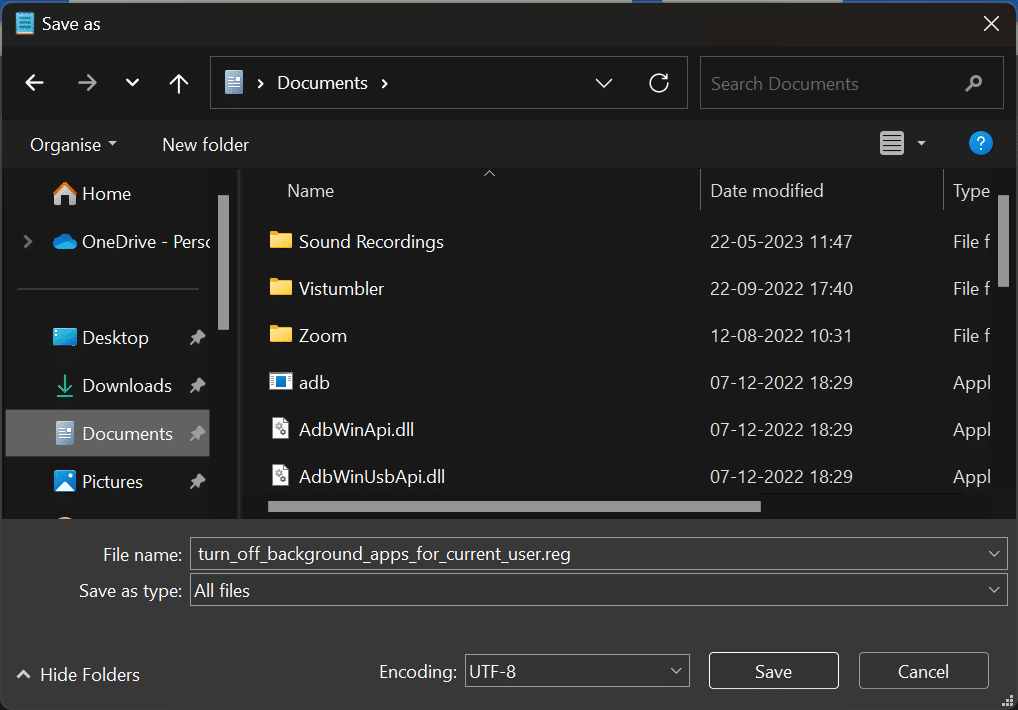Select the Vistumbler folder
The height and width of the screenshot is (710, 1018).
coord(341,289)
